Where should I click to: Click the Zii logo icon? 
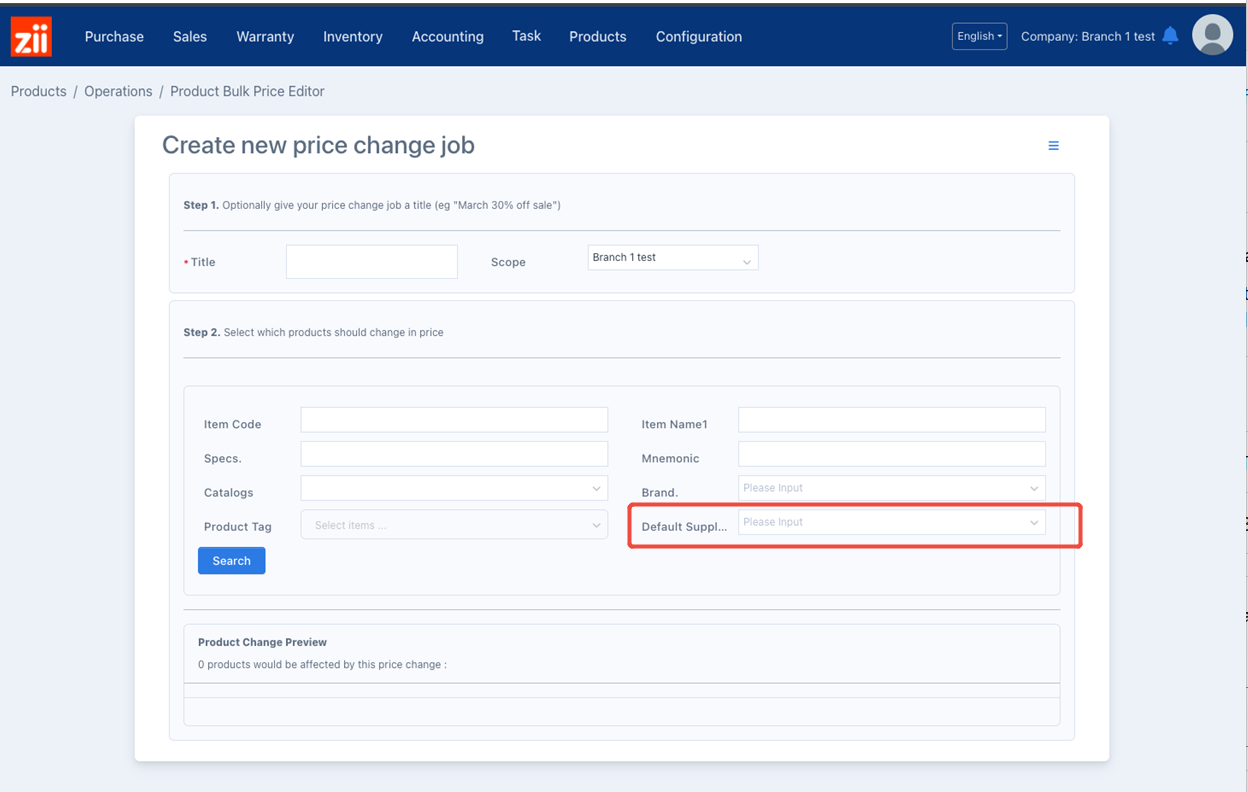[31, 37]
